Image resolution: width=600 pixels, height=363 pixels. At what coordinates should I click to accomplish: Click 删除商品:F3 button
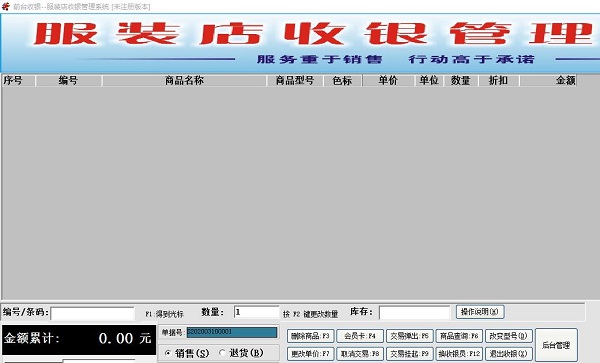coord(310,336)
